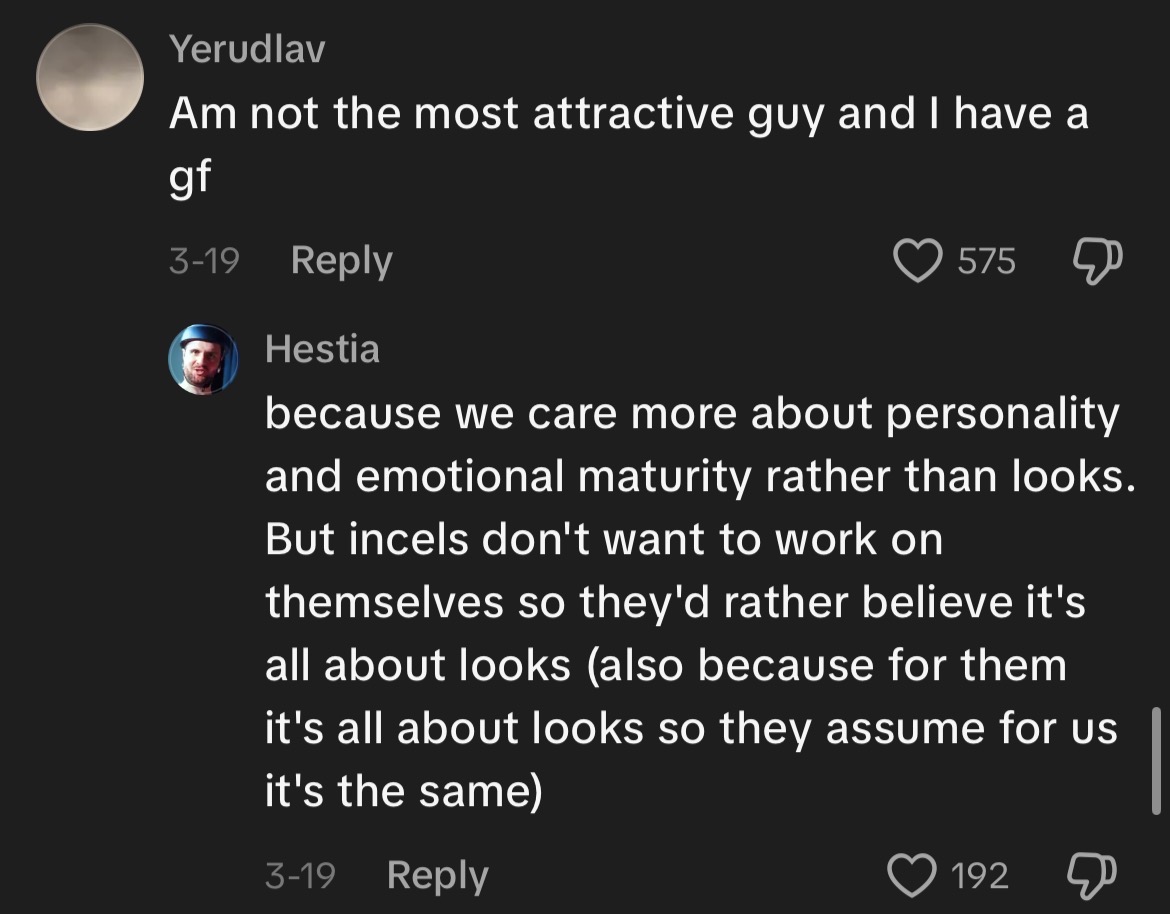The height and width of the screenshot is (914, 1170).
Task: Dislike Yerudlav's comment with thumbs-down icon
Action: click(x=1098, y=261)
